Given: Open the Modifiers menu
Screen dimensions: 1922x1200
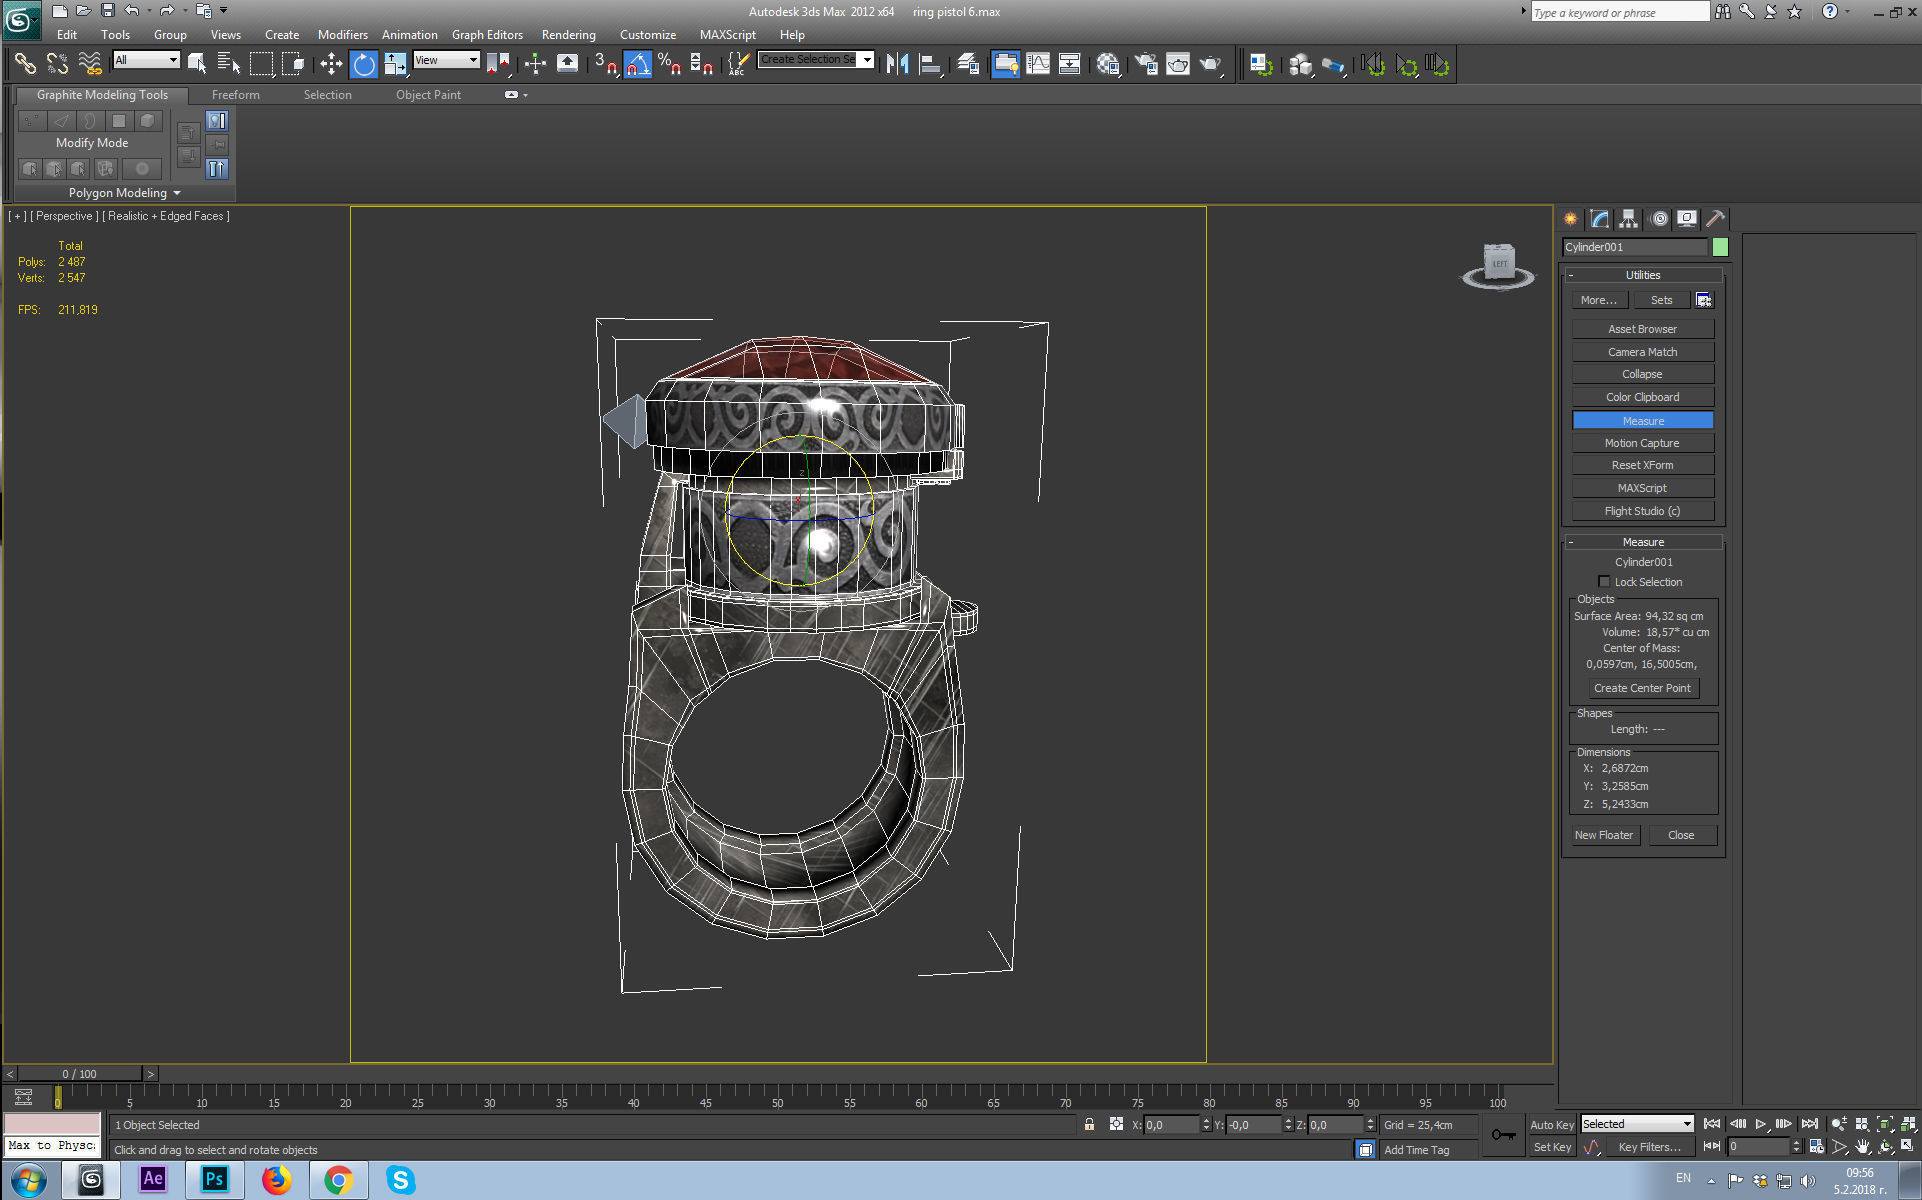Looking at the screenshot, I should (343, 35).
